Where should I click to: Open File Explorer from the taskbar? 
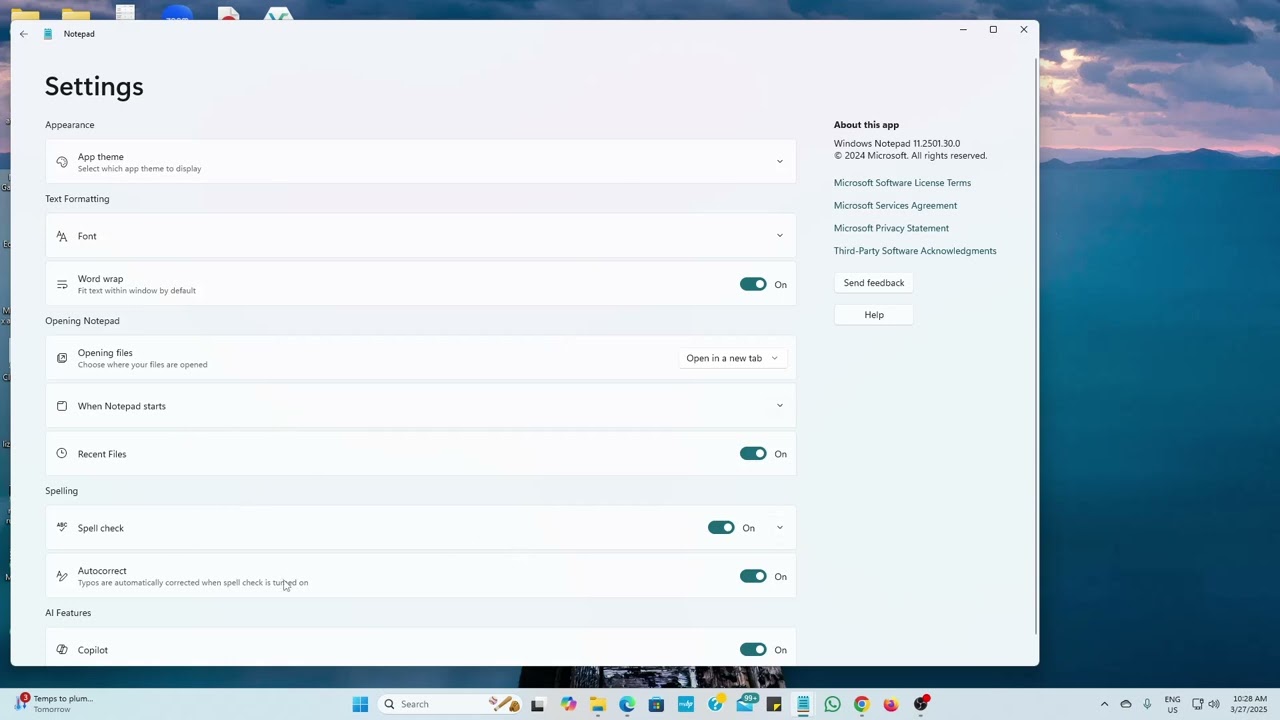pos(597,704)
